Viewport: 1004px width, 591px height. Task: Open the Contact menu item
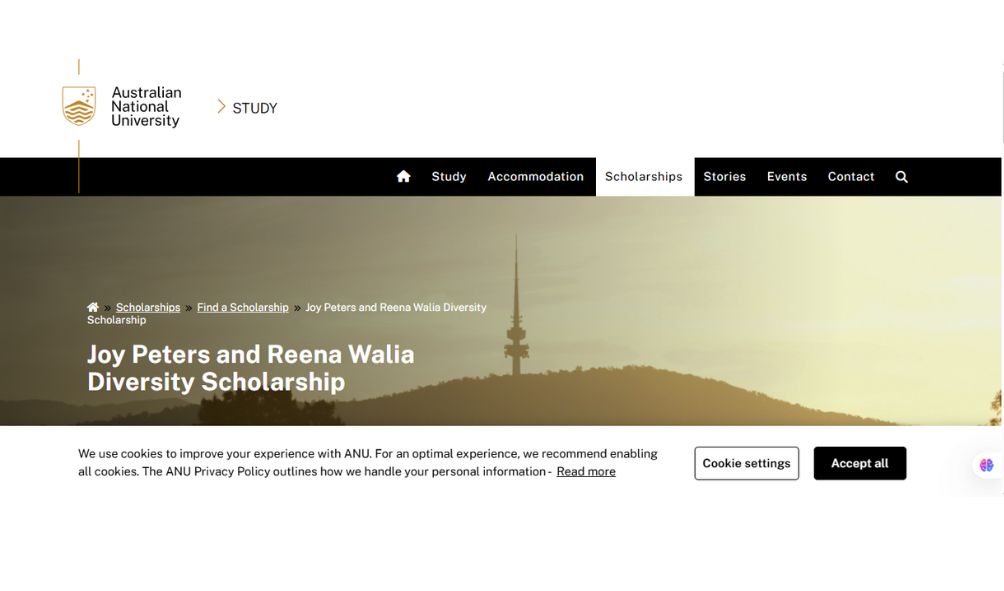click(851, 177)
